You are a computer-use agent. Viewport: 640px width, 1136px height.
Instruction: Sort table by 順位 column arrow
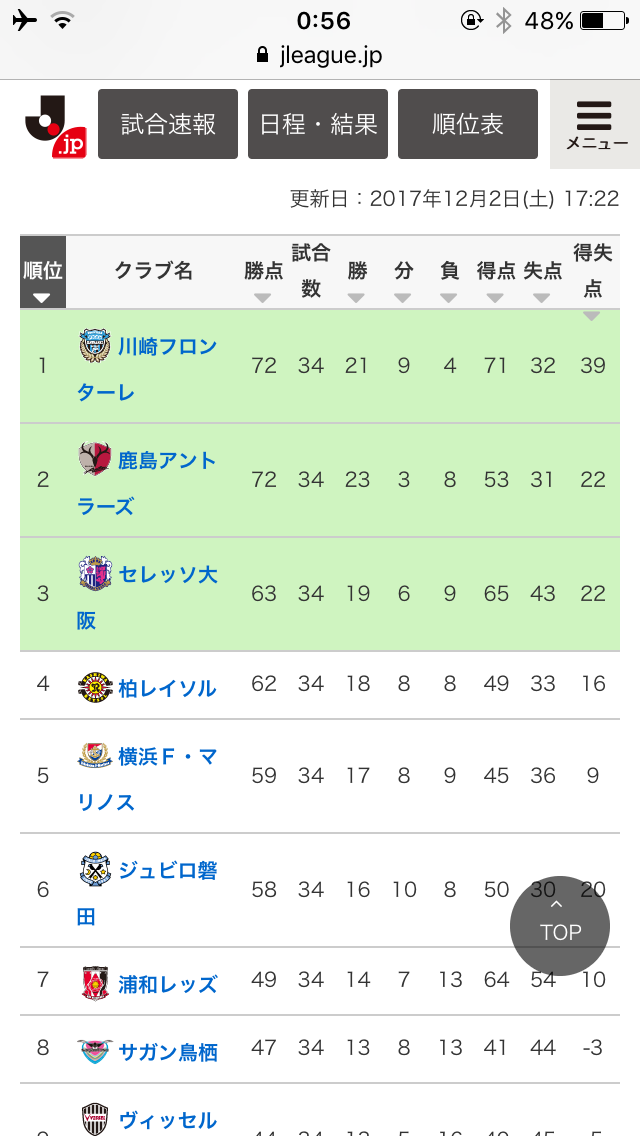pyautogui.click(x=42, y=298)
